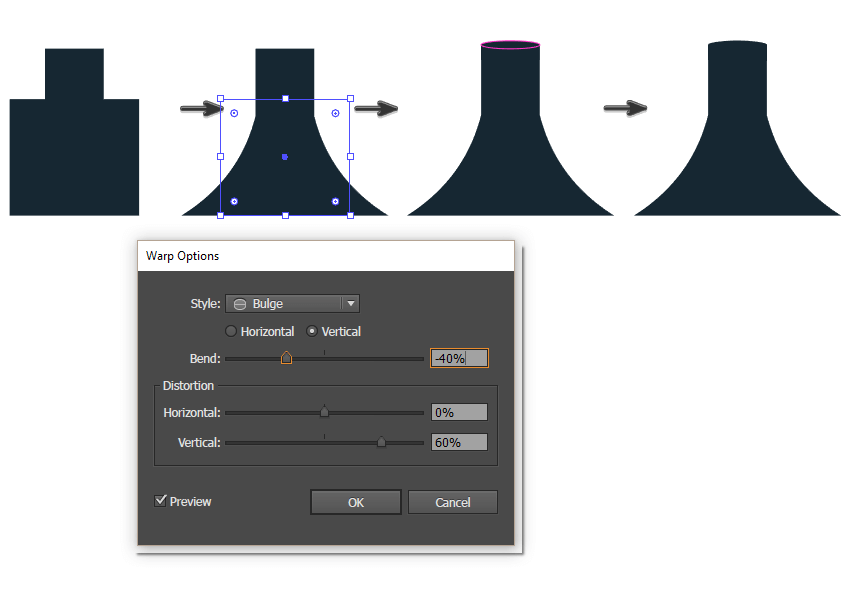Viewport: 850px width, 589px height.
Task: Click the Bend value field showing -40%
Action: pyautogui.click(x=458, y=357)
